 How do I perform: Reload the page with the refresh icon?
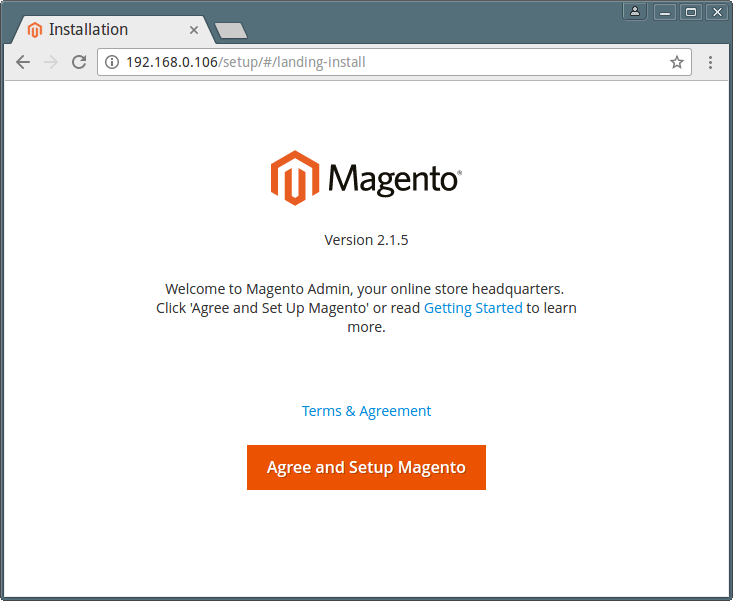pyautogui.click(x=79, y=62)
